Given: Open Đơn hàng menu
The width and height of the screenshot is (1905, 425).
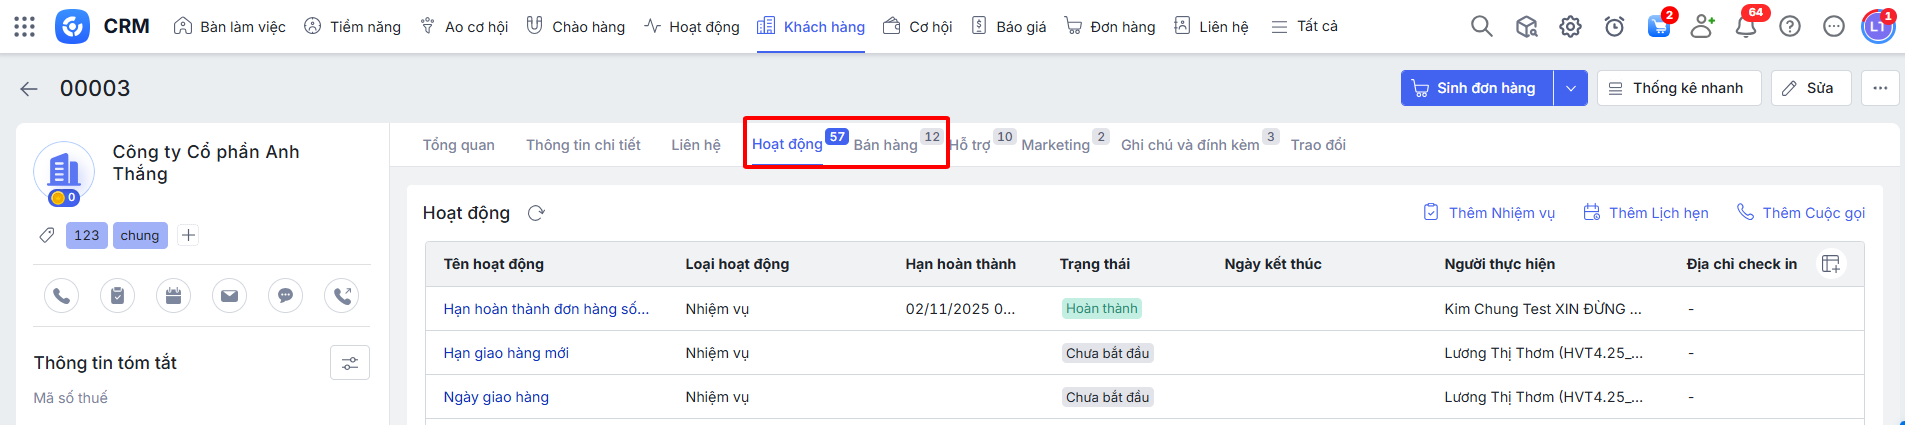Looking at the screenshot, I should tap(1110, 27).
